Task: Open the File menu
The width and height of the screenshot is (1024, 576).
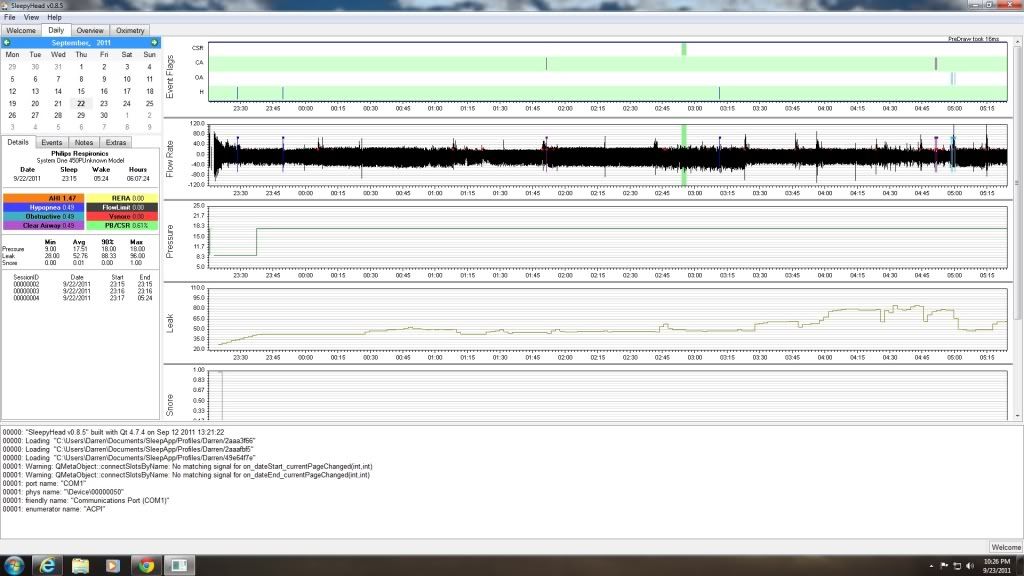Action: [9, 17]
